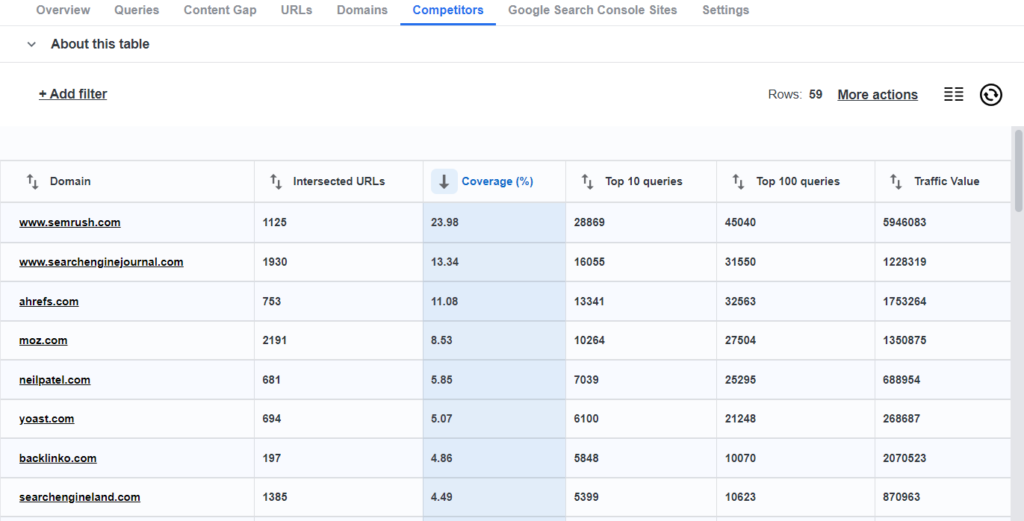
Task: Select intersected URLs cell 1930
Action: 339,262
